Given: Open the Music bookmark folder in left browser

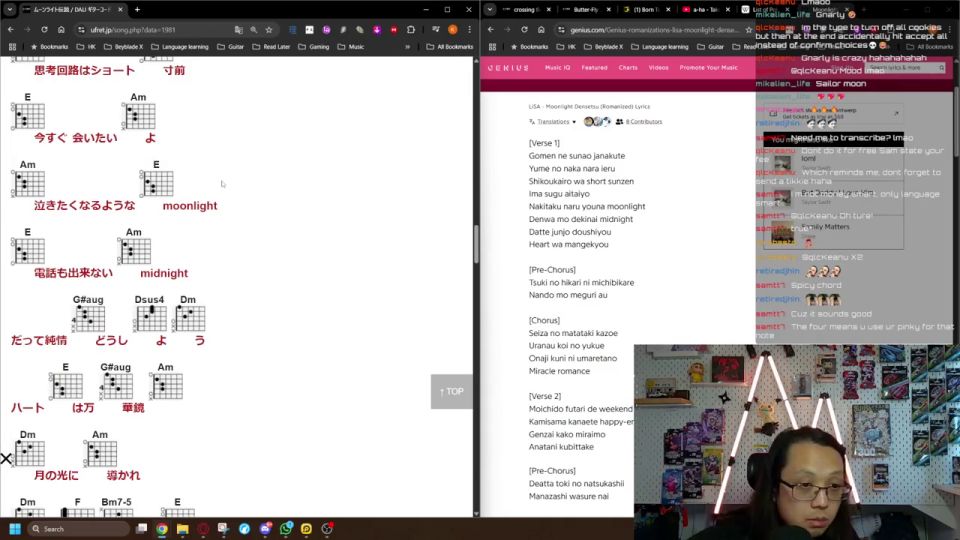Looking at the screenshot, I should tap(350, 47).
